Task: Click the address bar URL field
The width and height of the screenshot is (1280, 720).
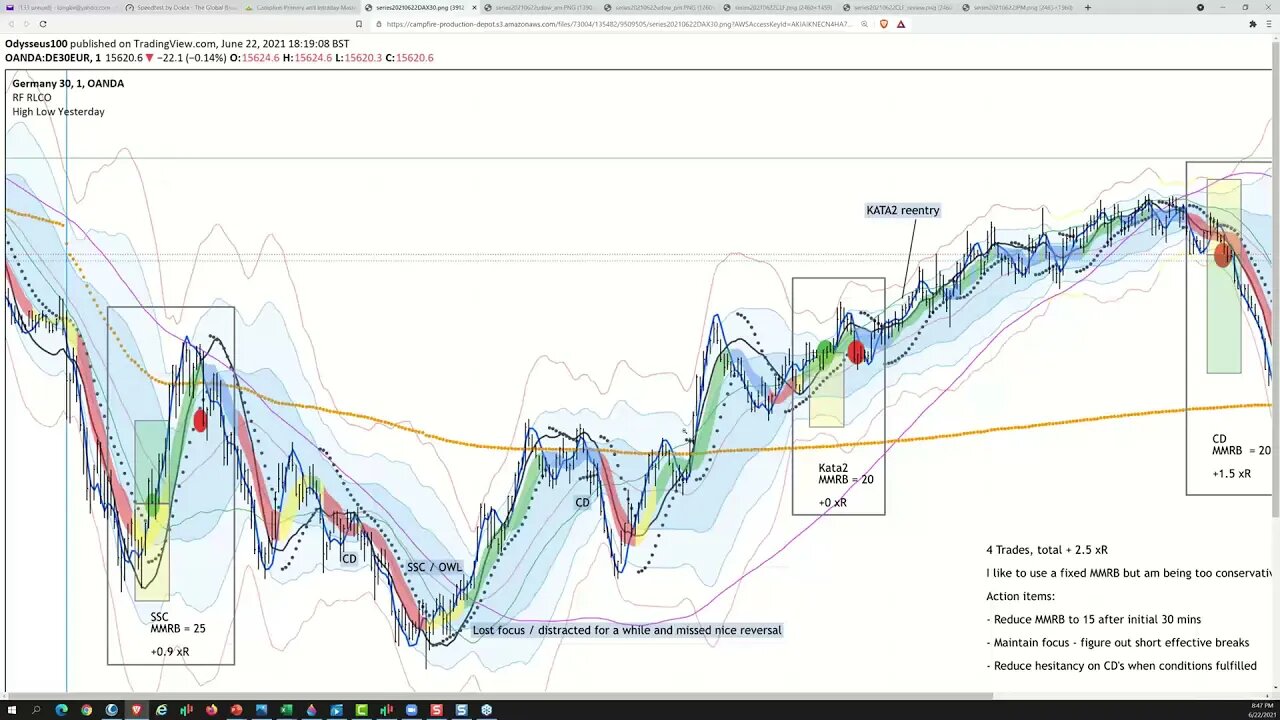Action: 618,24
